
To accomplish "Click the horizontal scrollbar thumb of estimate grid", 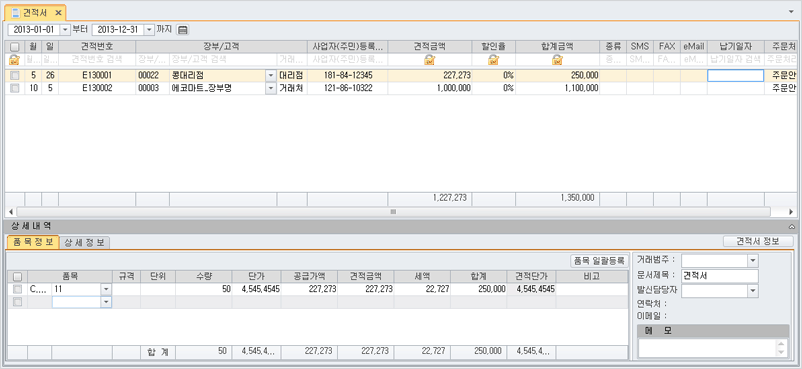I will (393, 211).
